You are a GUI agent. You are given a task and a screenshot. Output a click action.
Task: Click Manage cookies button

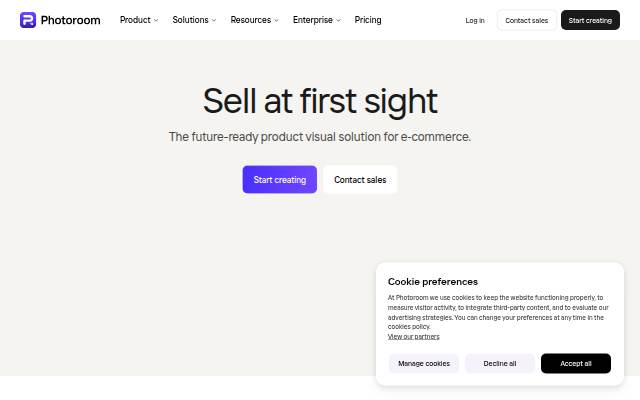[x=424, y=363]
